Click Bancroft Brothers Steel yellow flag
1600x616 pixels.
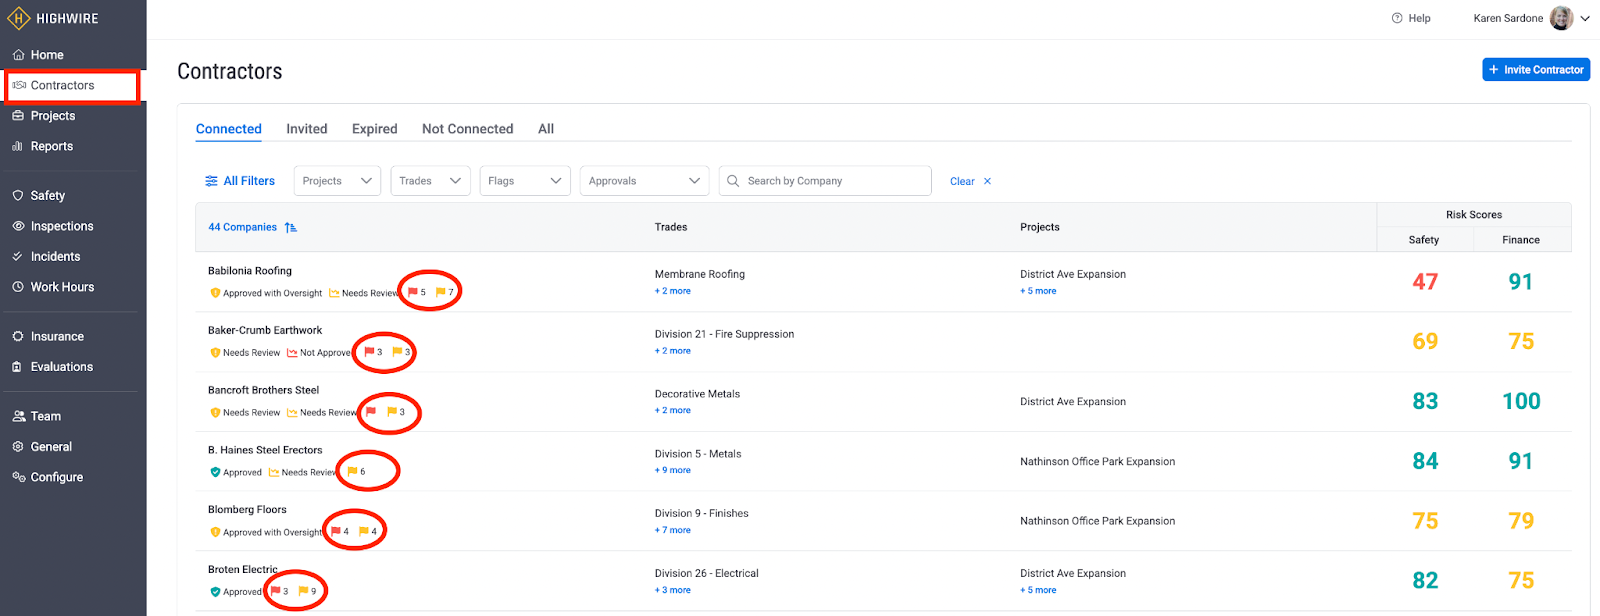coord(396,412)
